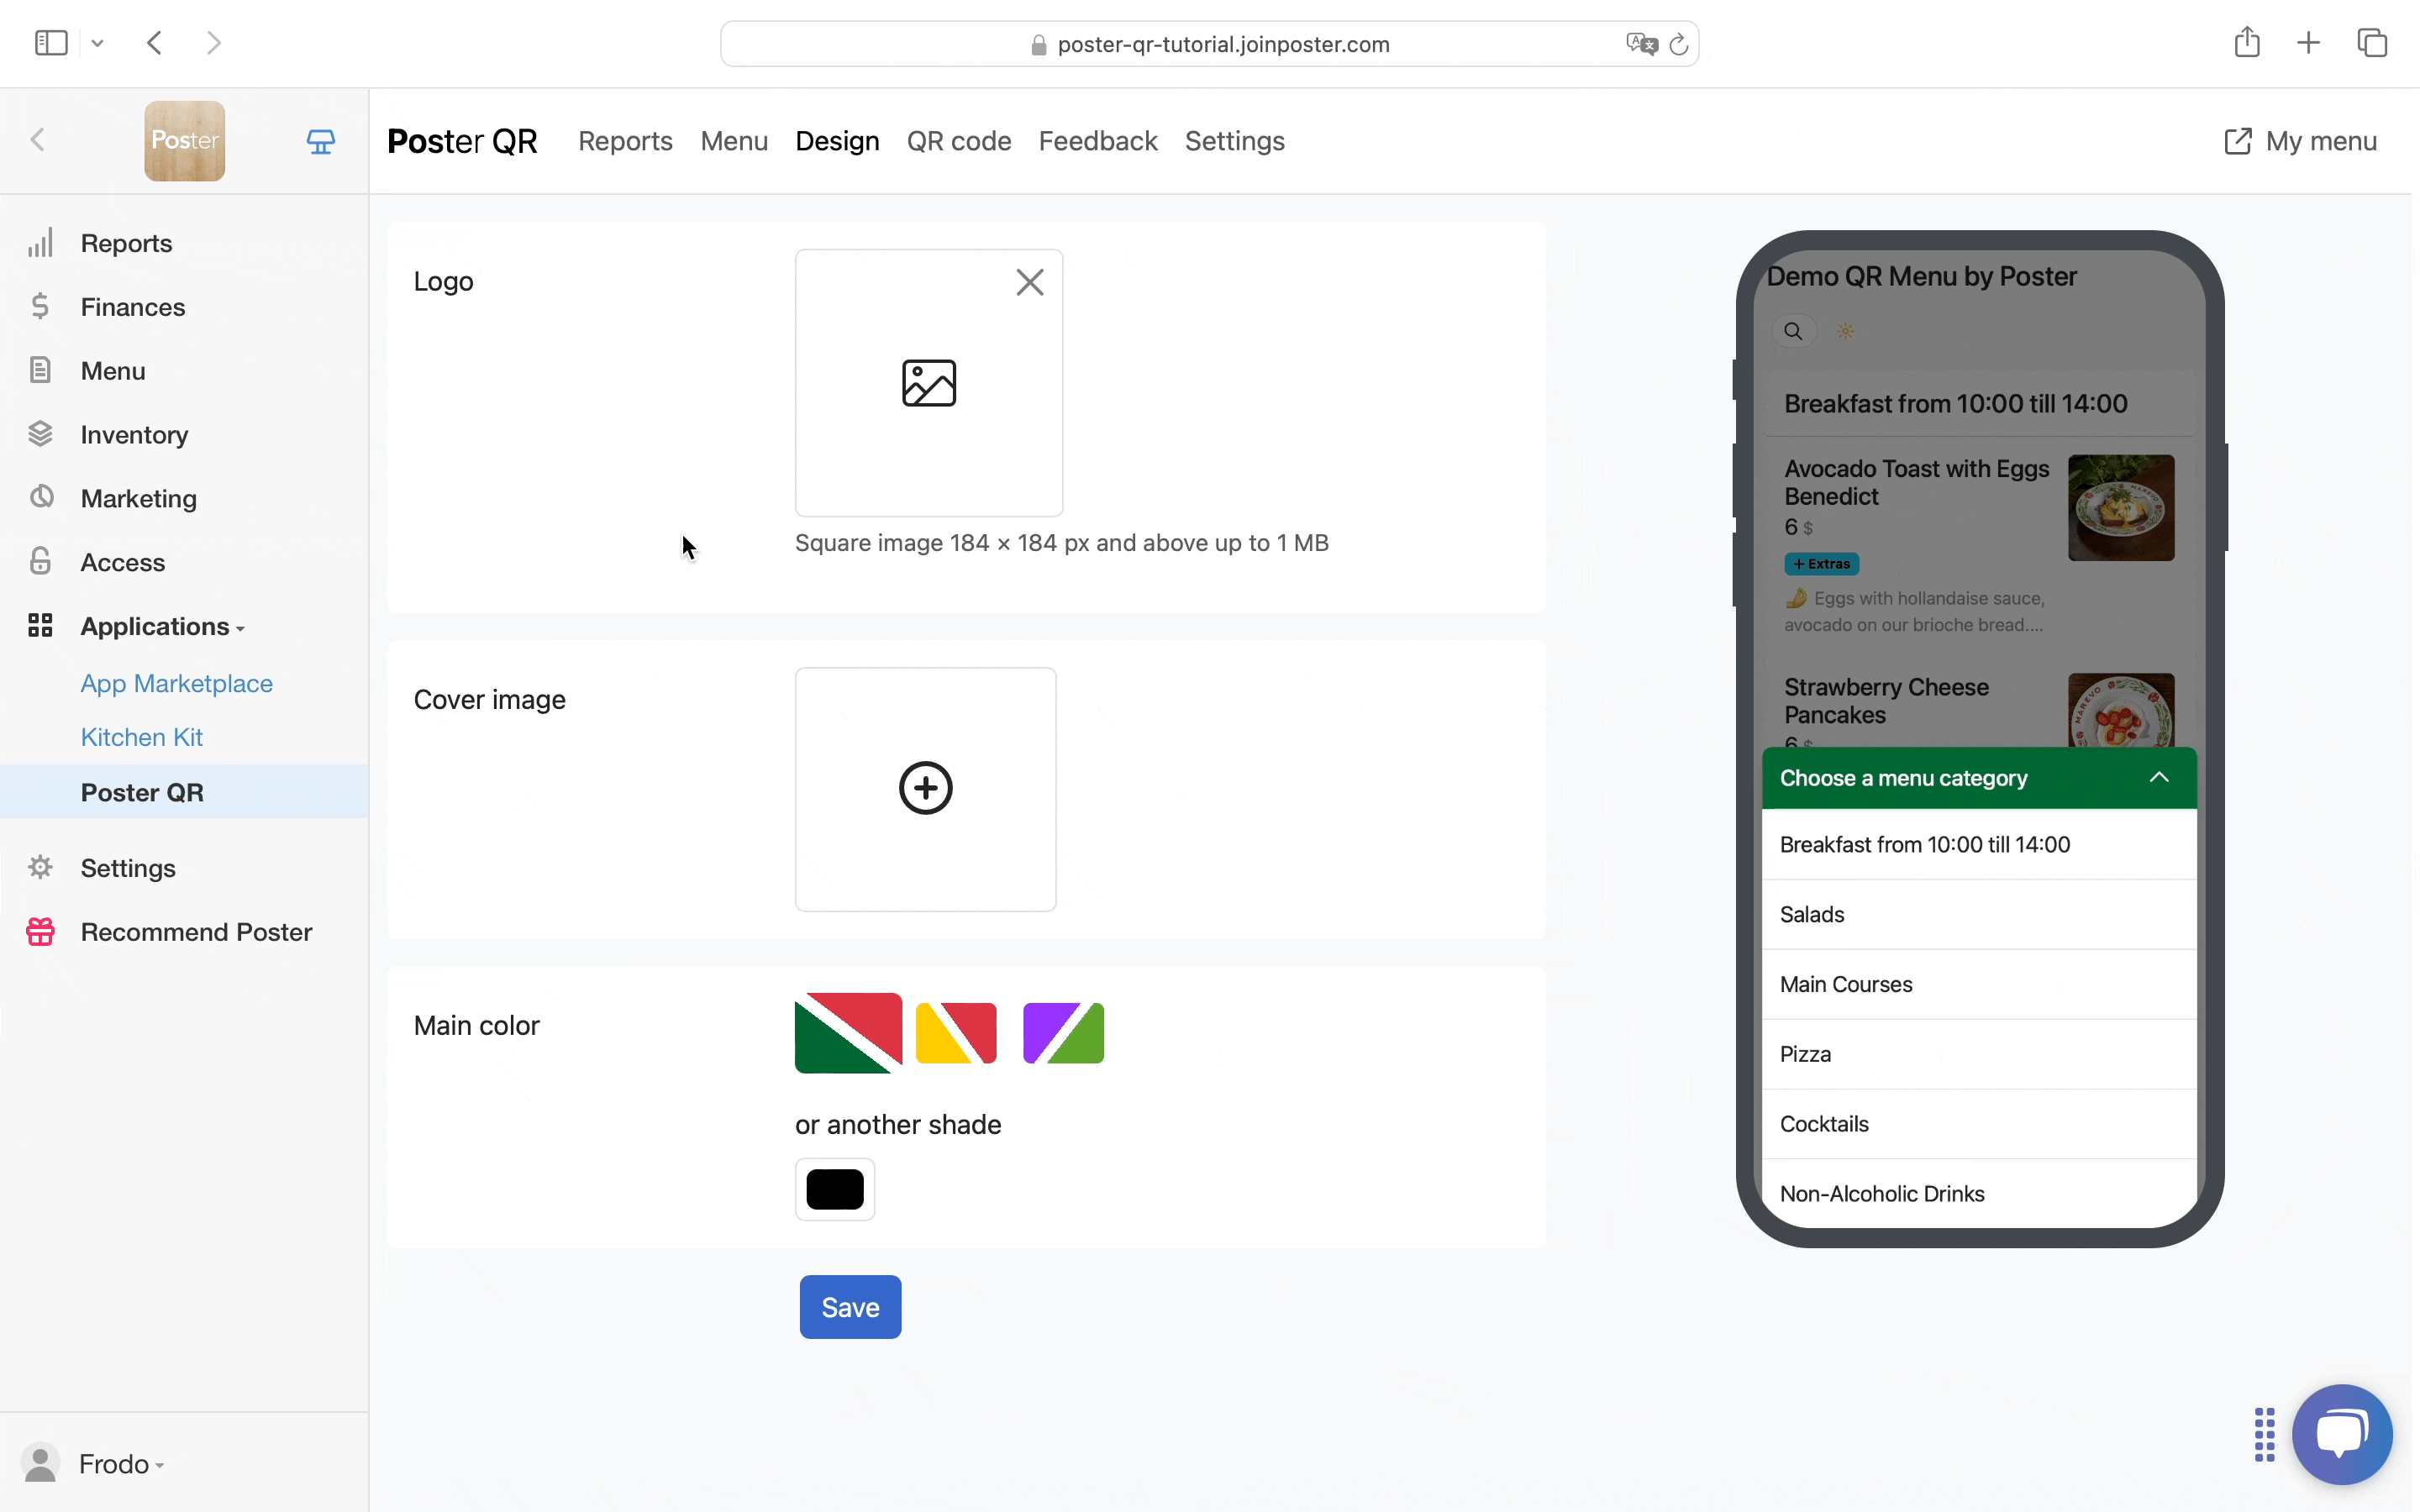The image size is (2420, 1512).
Task: Open Marketing in the sidebar
Action: pos(139,499)
